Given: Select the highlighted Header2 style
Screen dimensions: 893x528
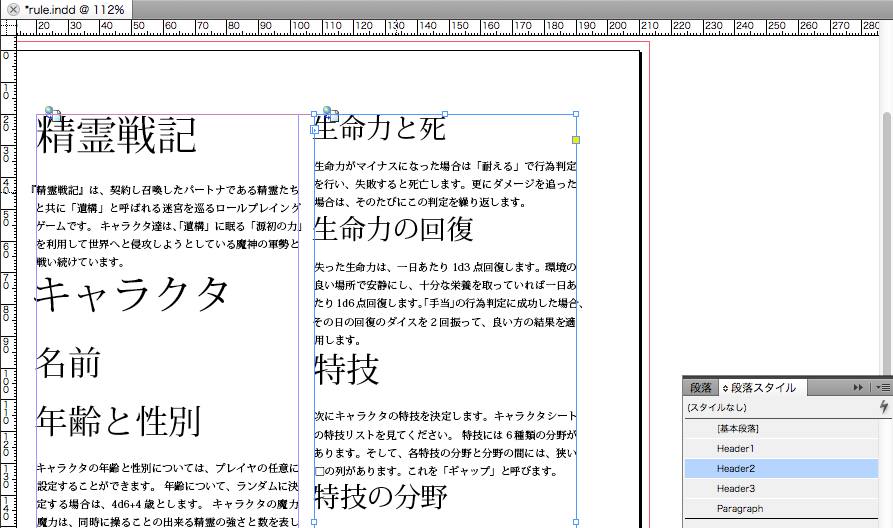Looking at the screenshot, I should tap(781, 468).
